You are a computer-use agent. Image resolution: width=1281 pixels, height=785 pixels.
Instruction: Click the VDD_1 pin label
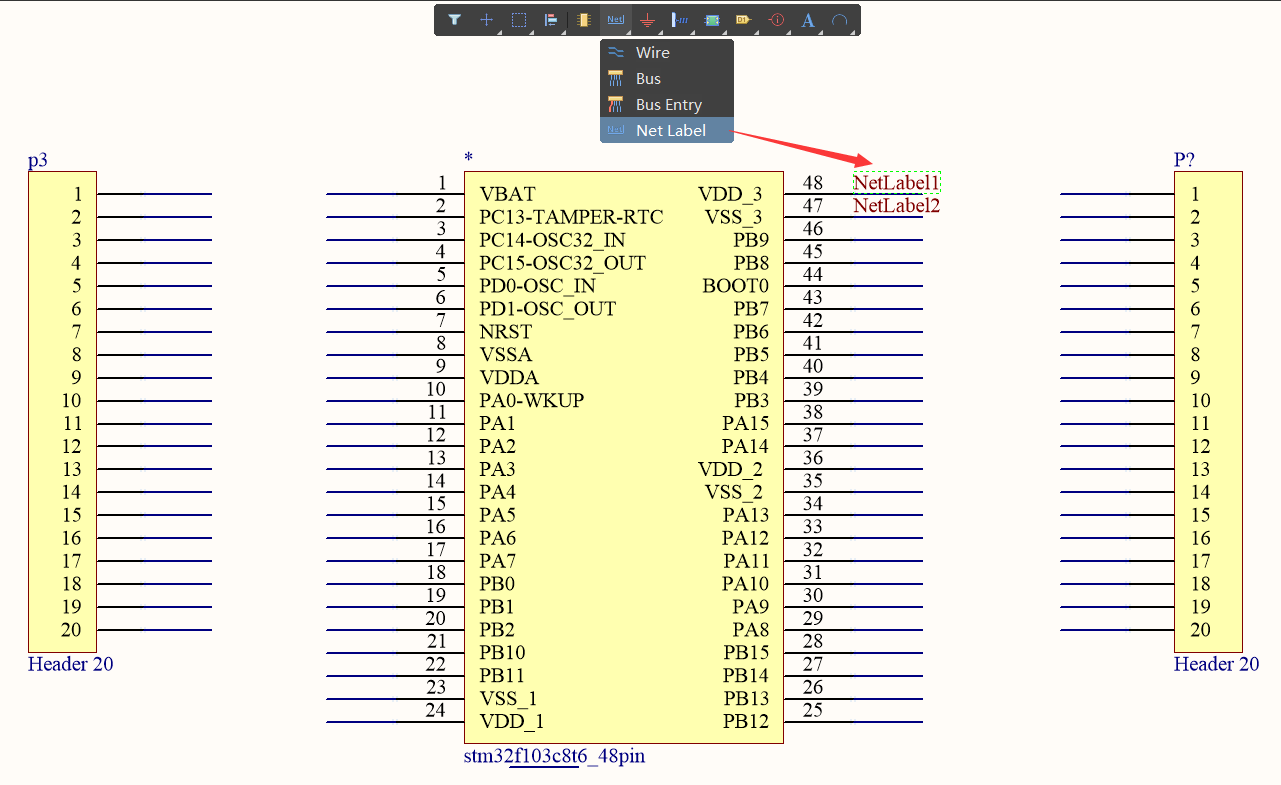pyautogui.click(x=512, y=722)
